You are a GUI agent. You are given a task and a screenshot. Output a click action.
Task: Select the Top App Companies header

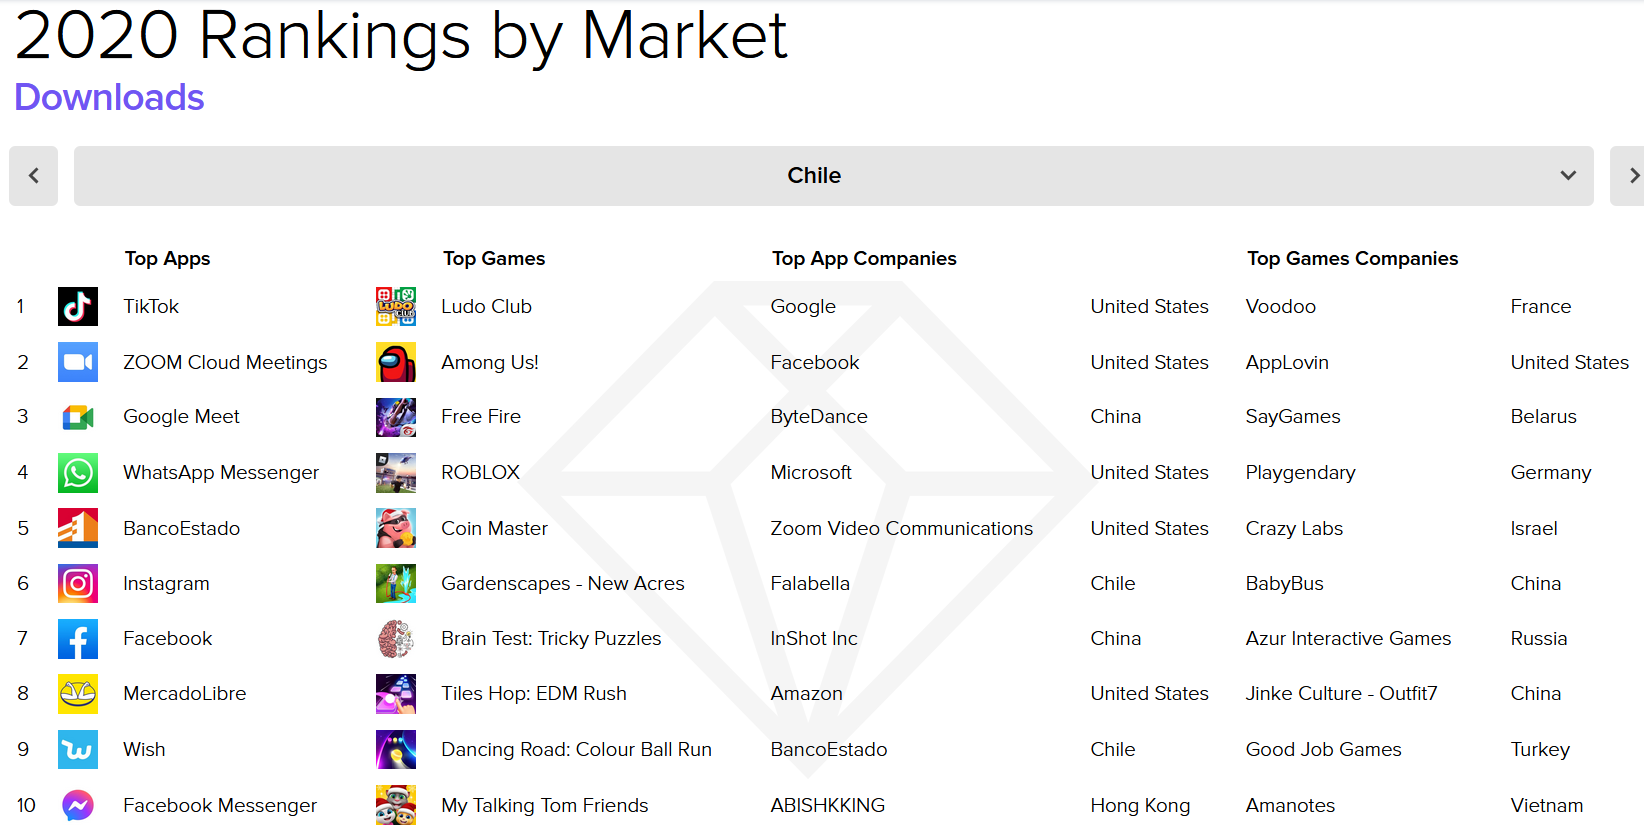point(864,258)
